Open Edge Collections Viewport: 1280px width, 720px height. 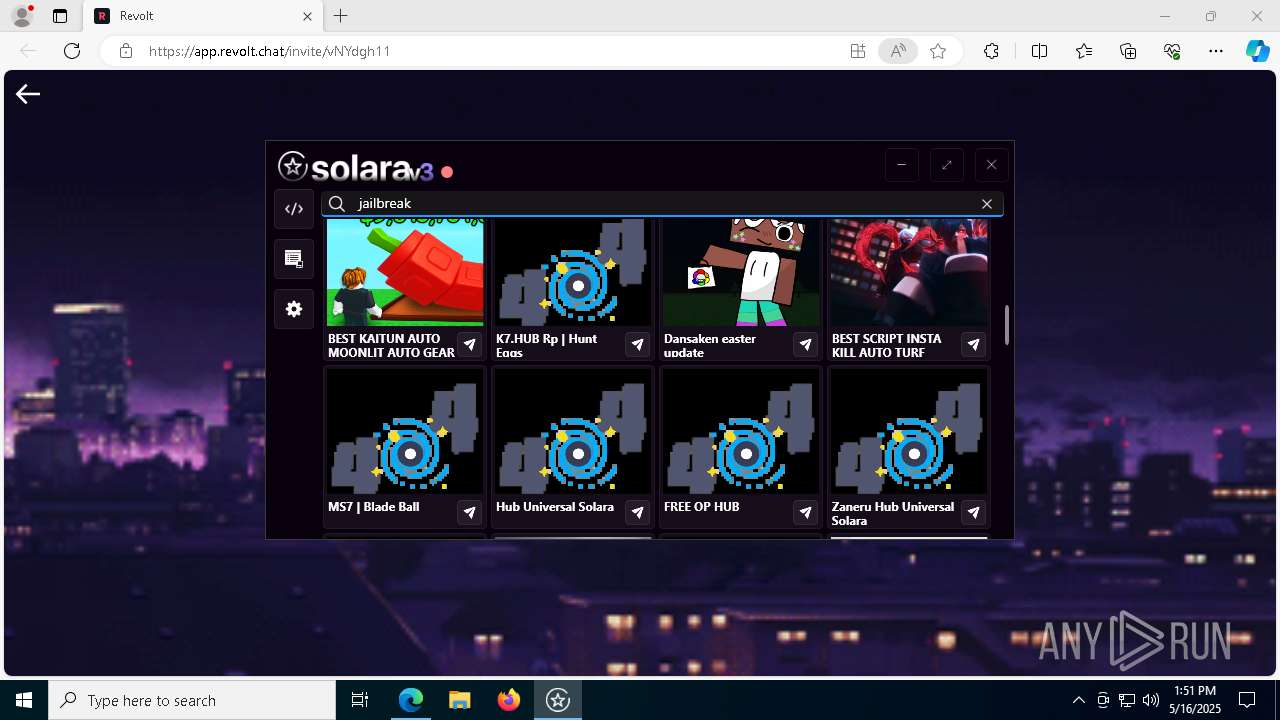click(1128, 51)
